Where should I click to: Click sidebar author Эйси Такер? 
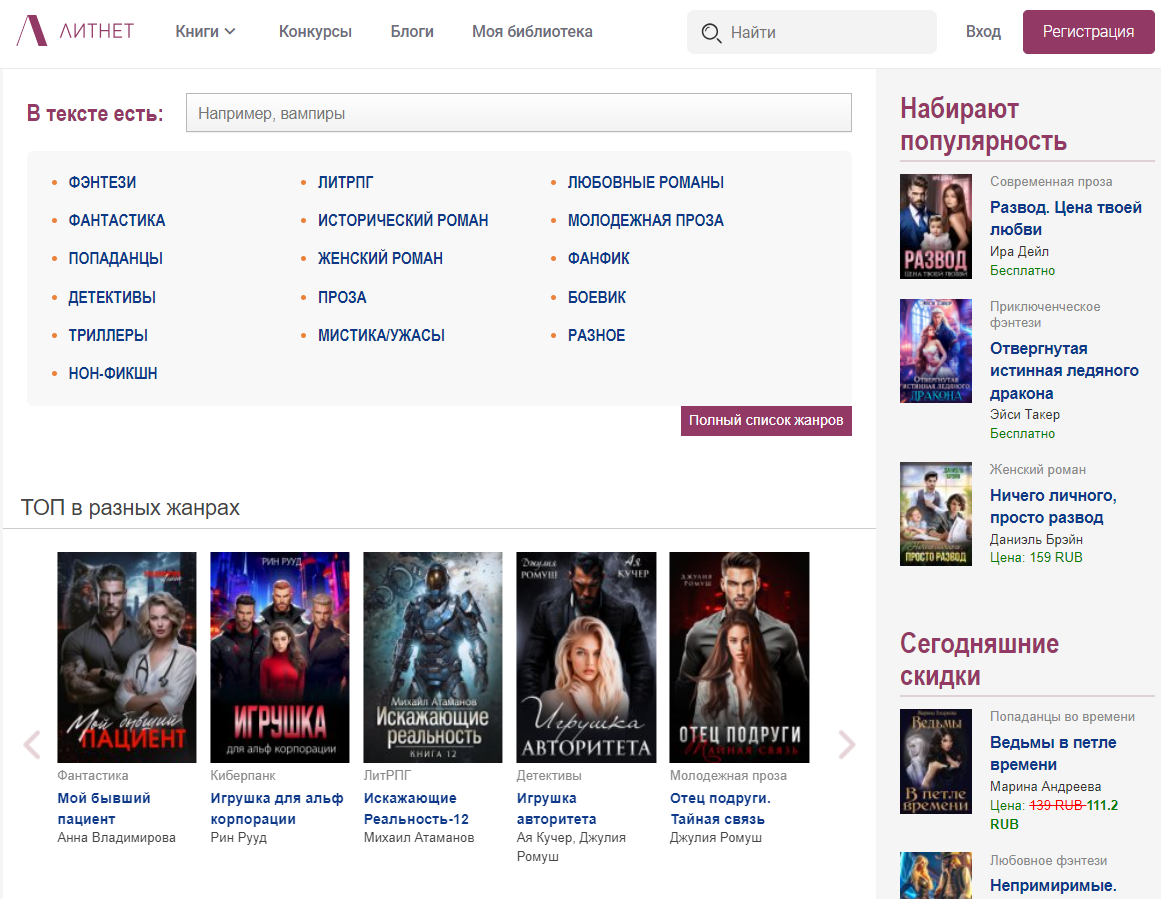(1025, 414)
